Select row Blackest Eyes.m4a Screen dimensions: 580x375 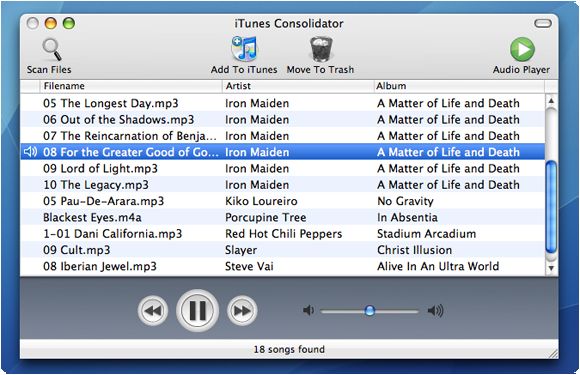283,217
